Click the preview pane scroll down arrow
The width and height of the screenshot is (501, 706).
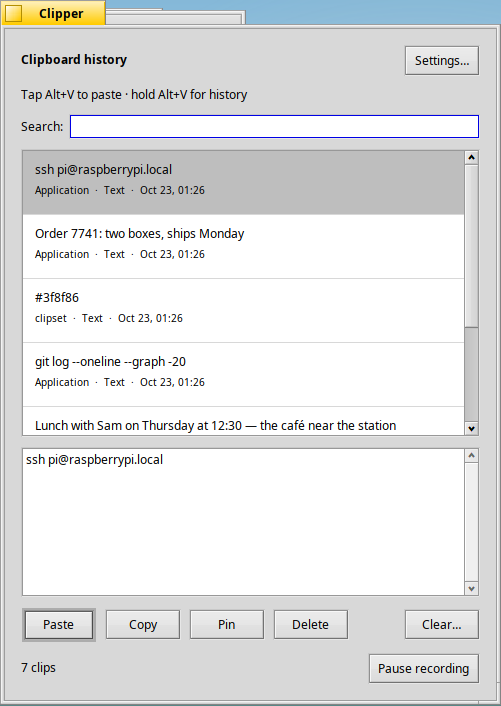[471, 588]
